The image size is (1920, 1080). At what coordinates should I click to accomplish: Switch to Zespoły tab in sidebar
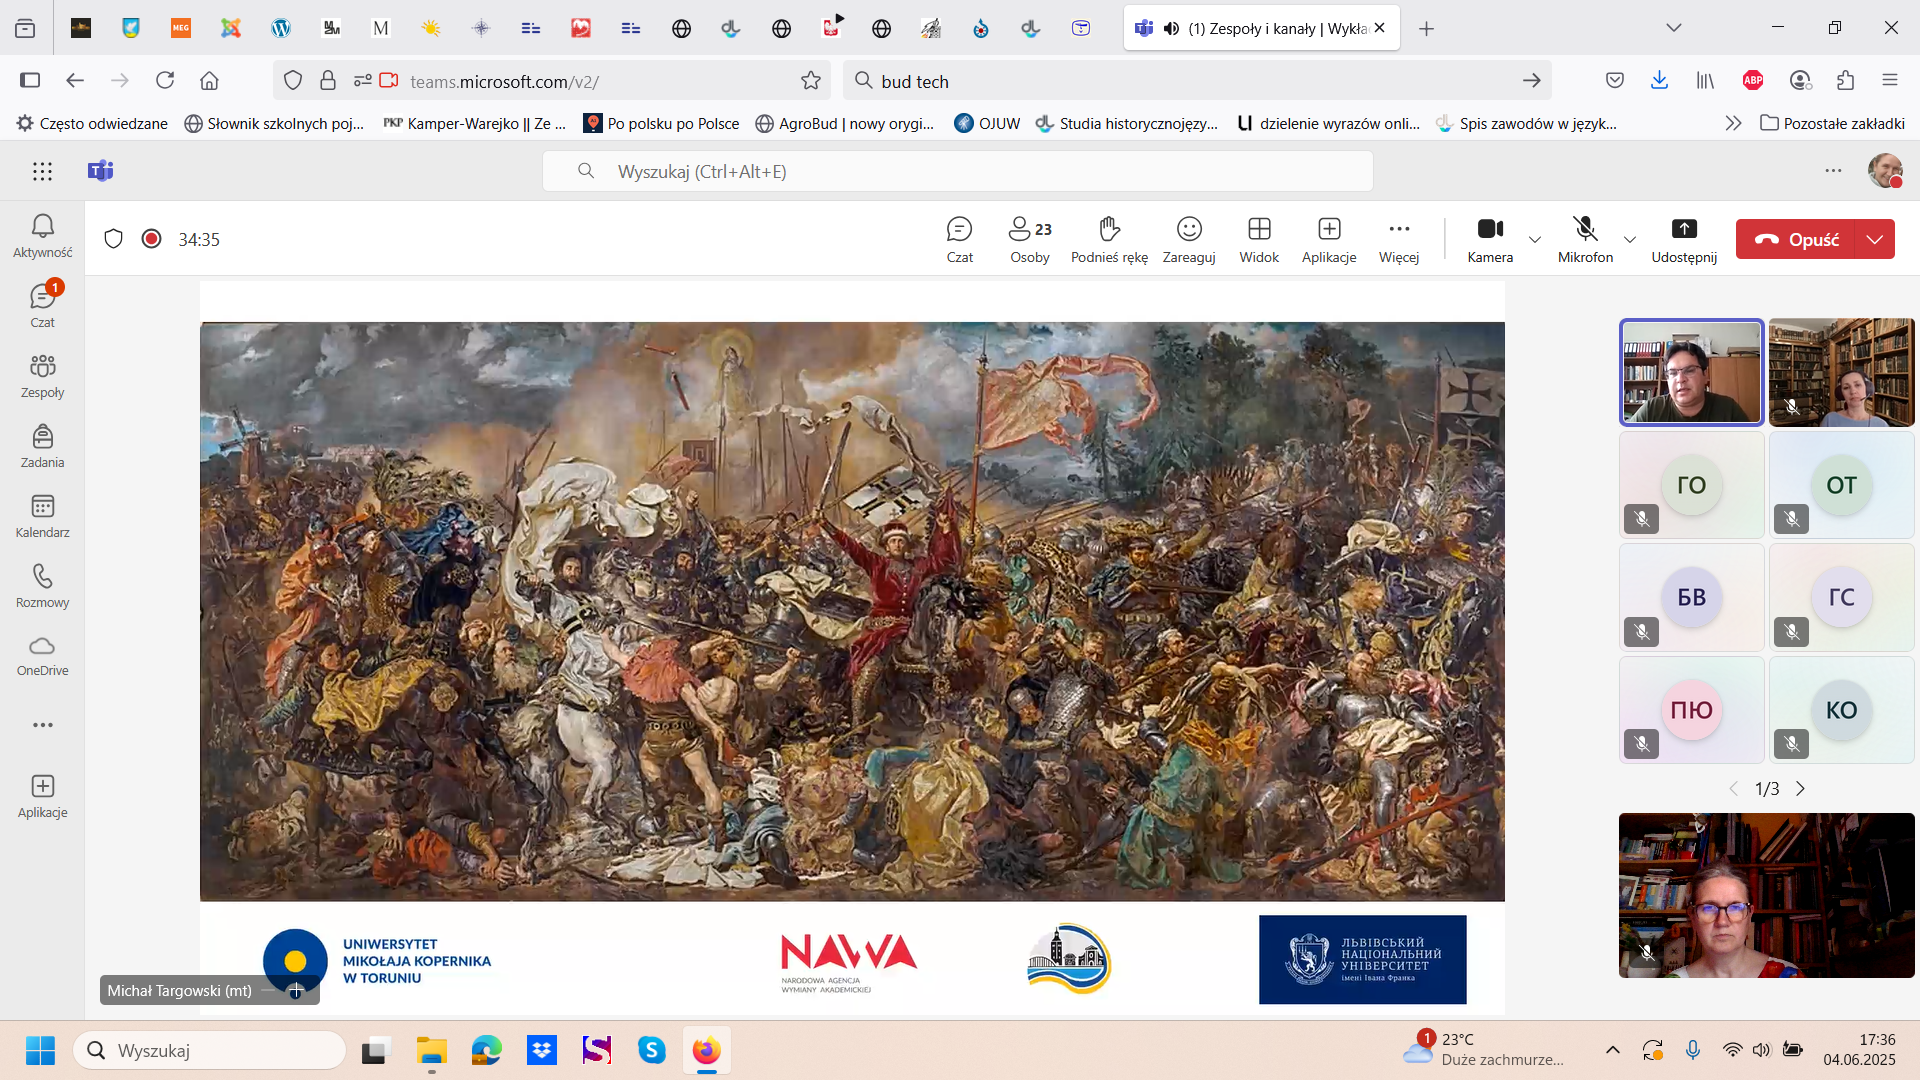point(42,376)
